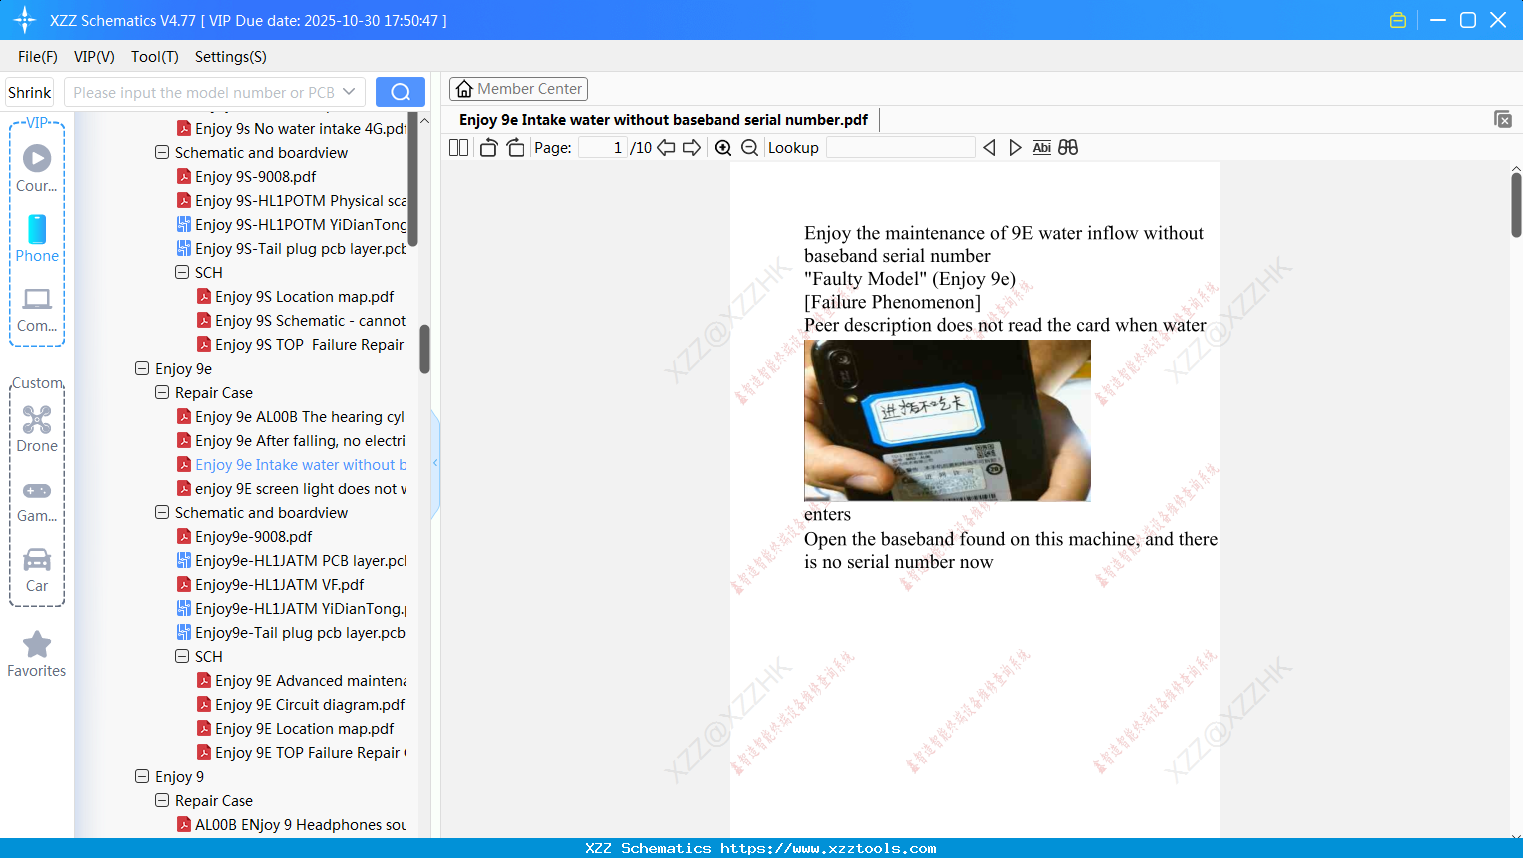Image resolution: width=1523 pixels, height=858 pixels.
Task: Open the model number dropdown arrow
Action: pyautogui.click(x=349, y=92)
